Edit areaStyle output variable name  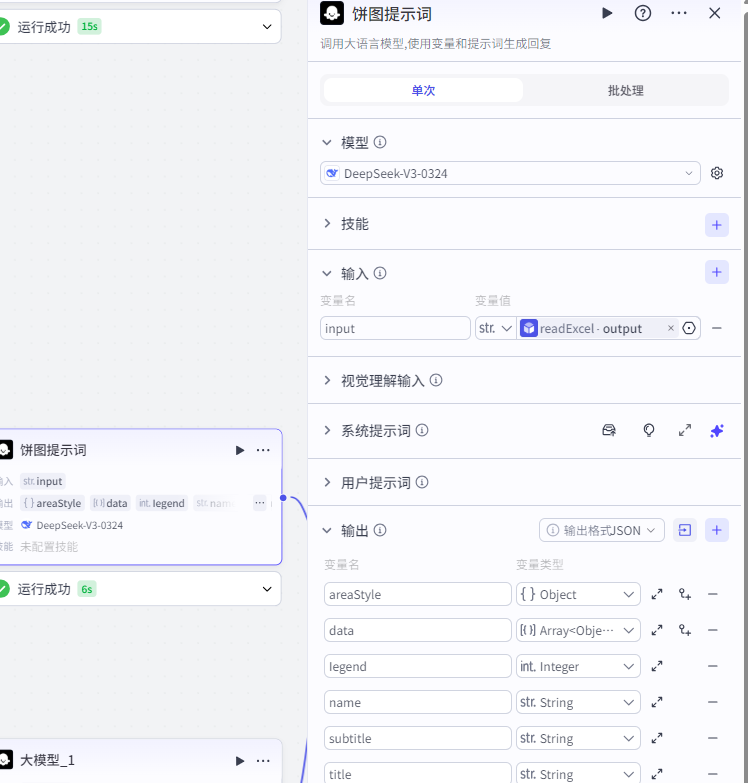click(x=417, y=594)
